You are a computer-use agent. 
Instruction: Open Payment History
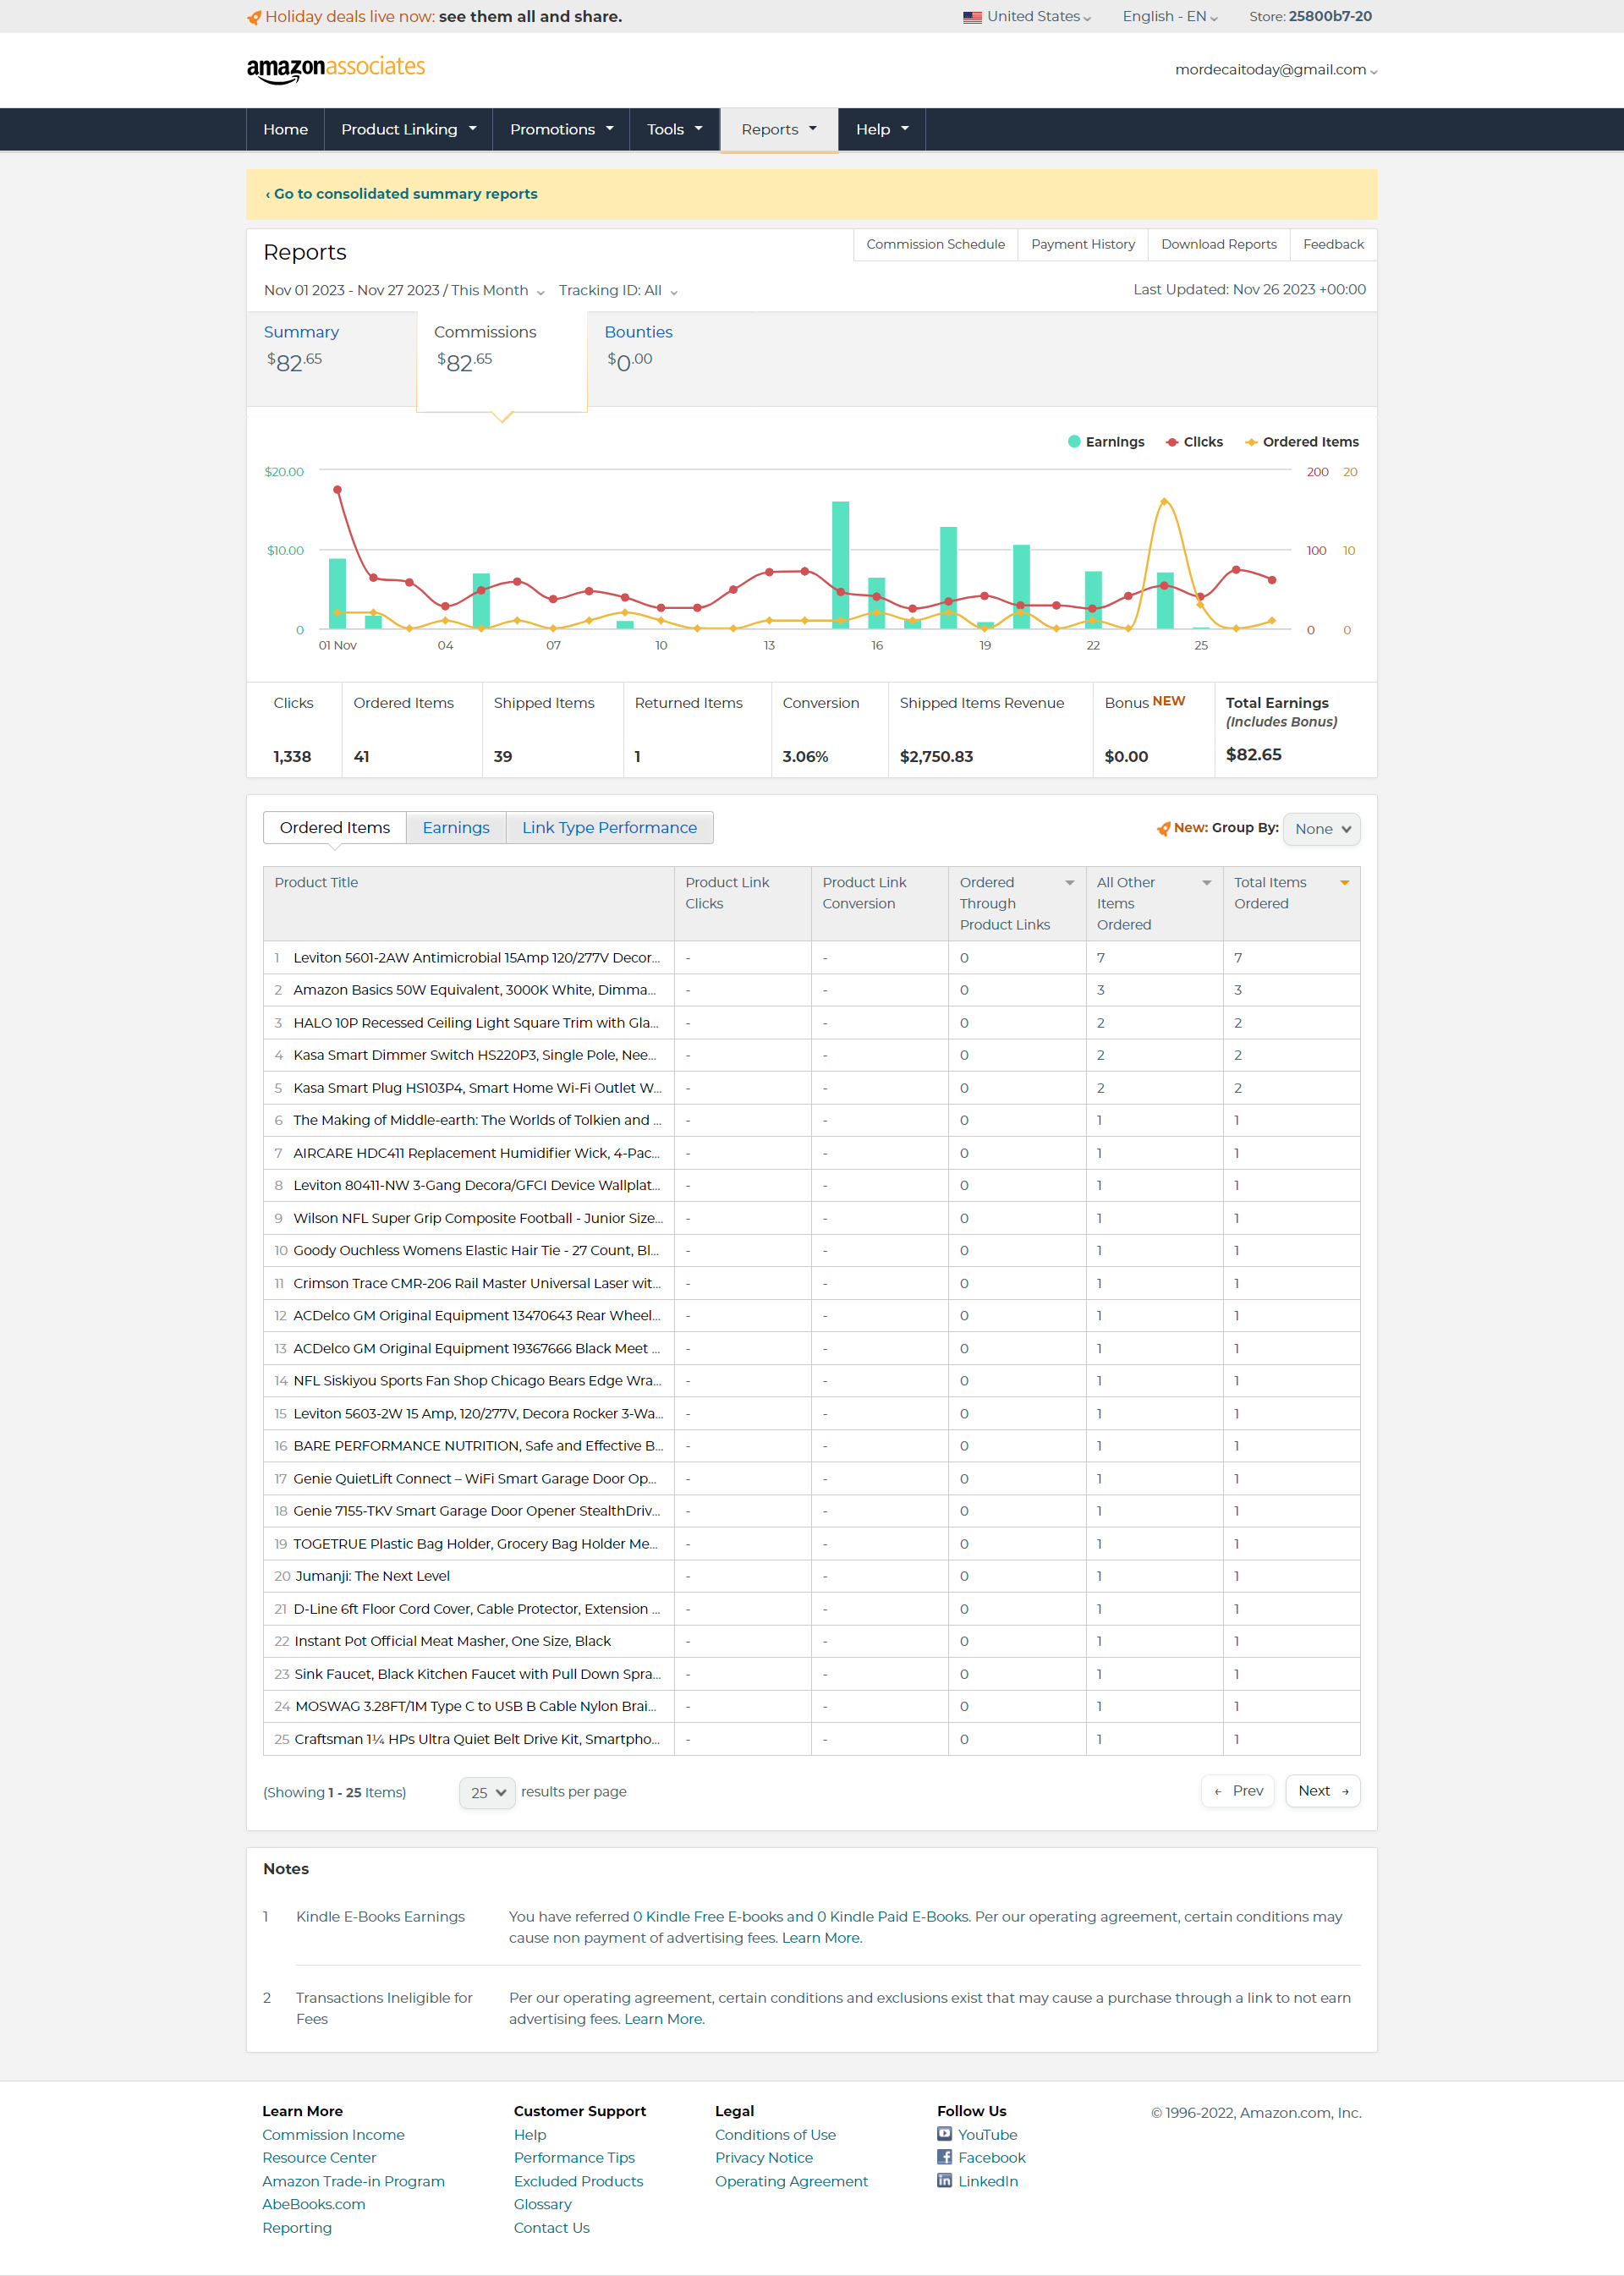pos(1083,245)
